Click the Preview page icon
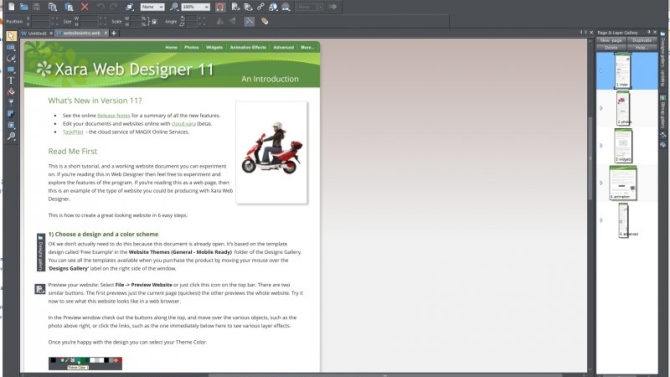 click(235, 7)
